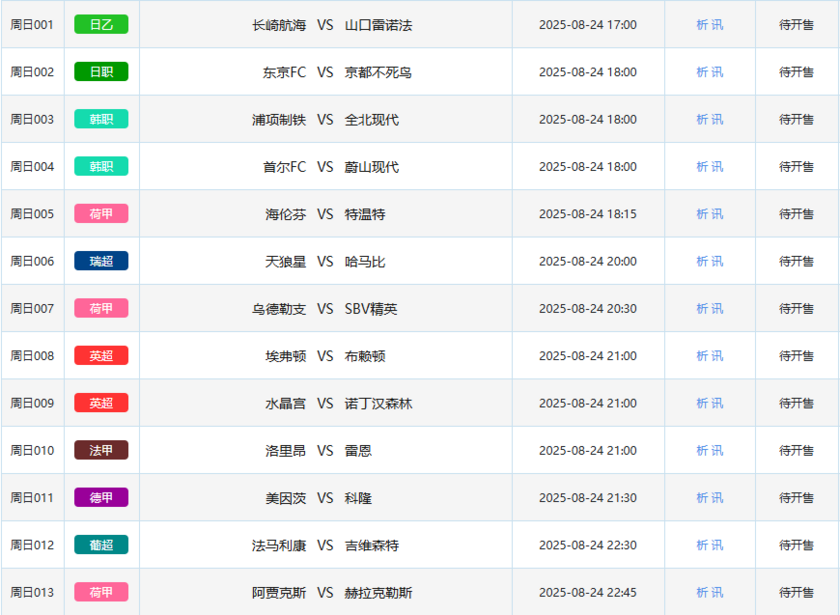Image resolution: width=840 pixels, height=615 pixels.
Task: Click 待开售 status for 法马利康 match
Action: (x=796, y=545)
